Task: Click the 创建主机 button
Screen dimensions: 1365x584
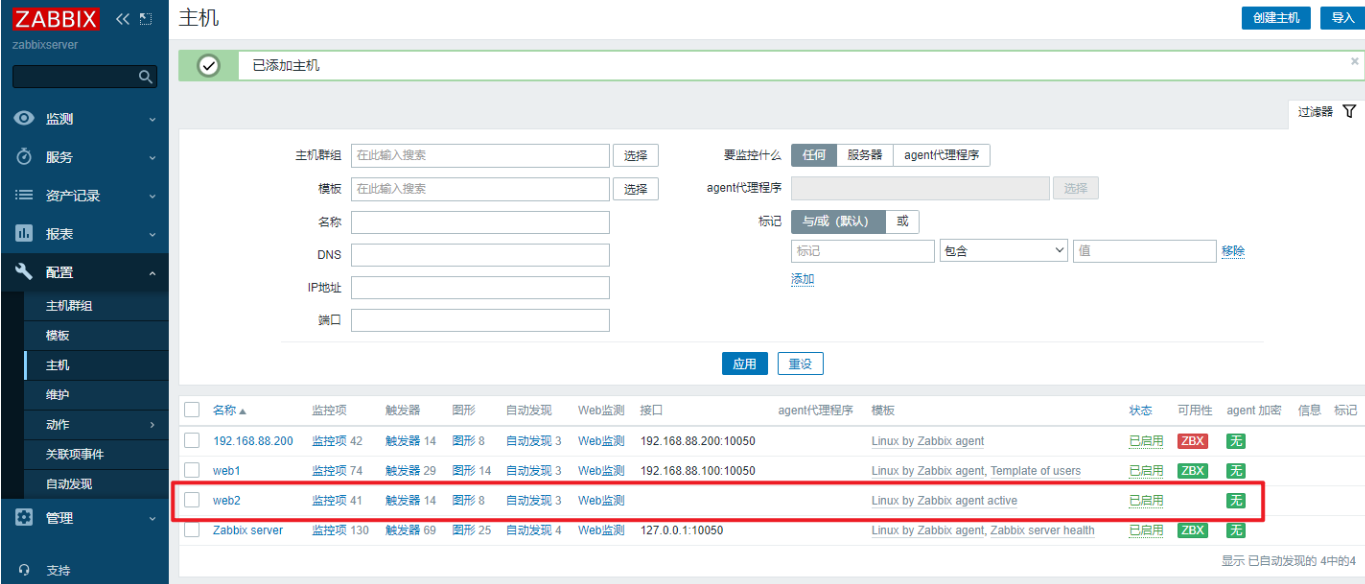Action: pos(1275,18)
